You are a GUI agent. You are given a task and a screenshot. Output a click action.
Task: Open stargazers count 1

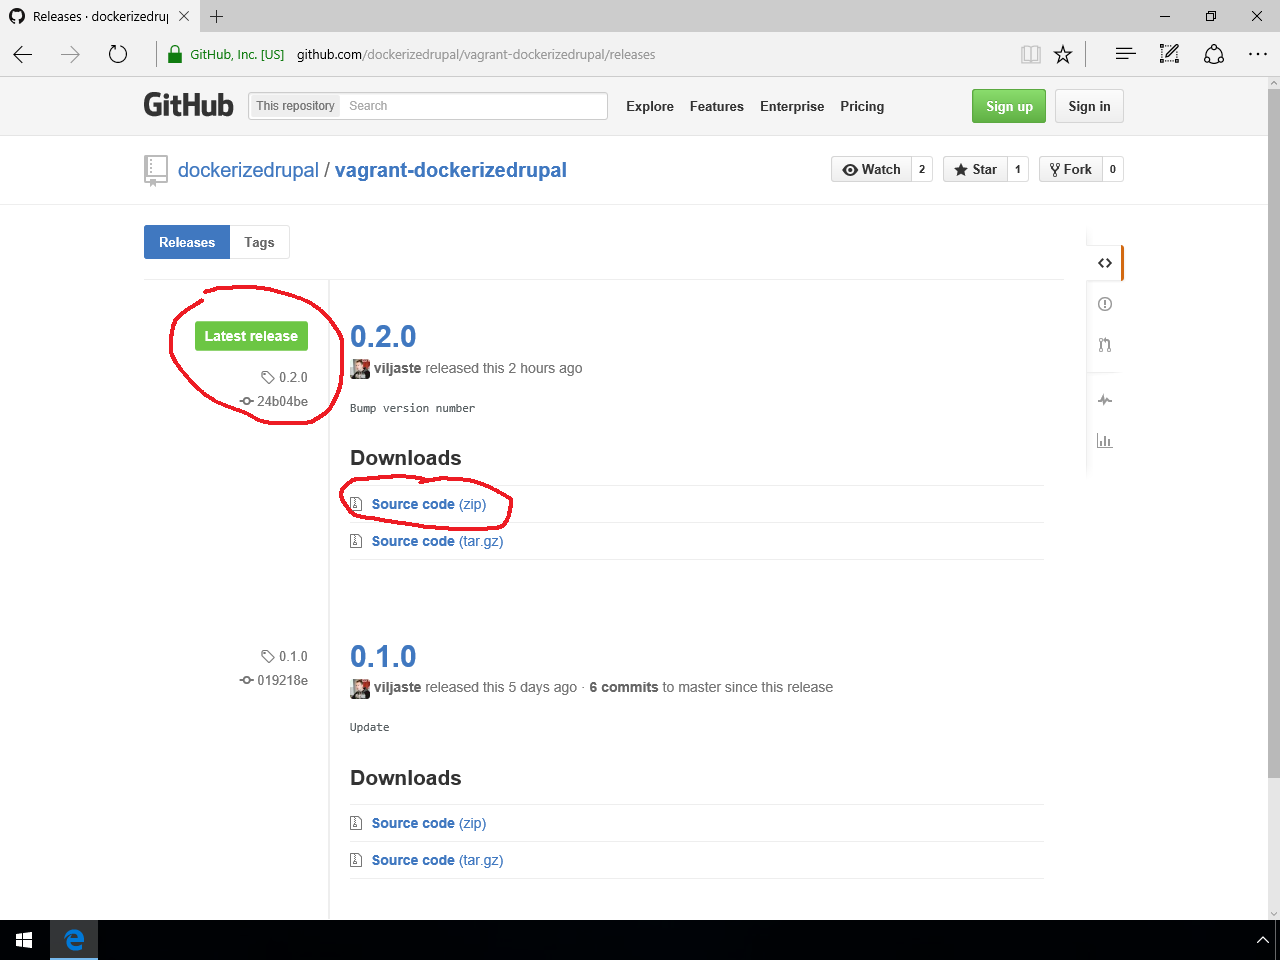coord(1018,169)
